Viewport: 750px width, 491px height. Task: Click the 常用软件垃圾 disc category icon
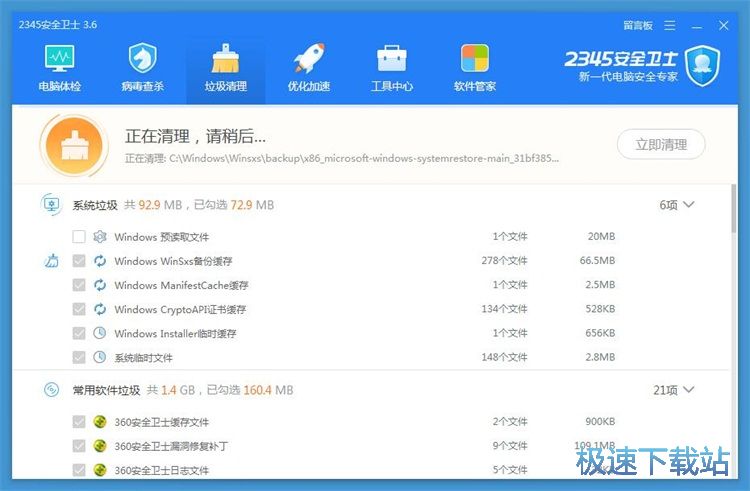51,390
